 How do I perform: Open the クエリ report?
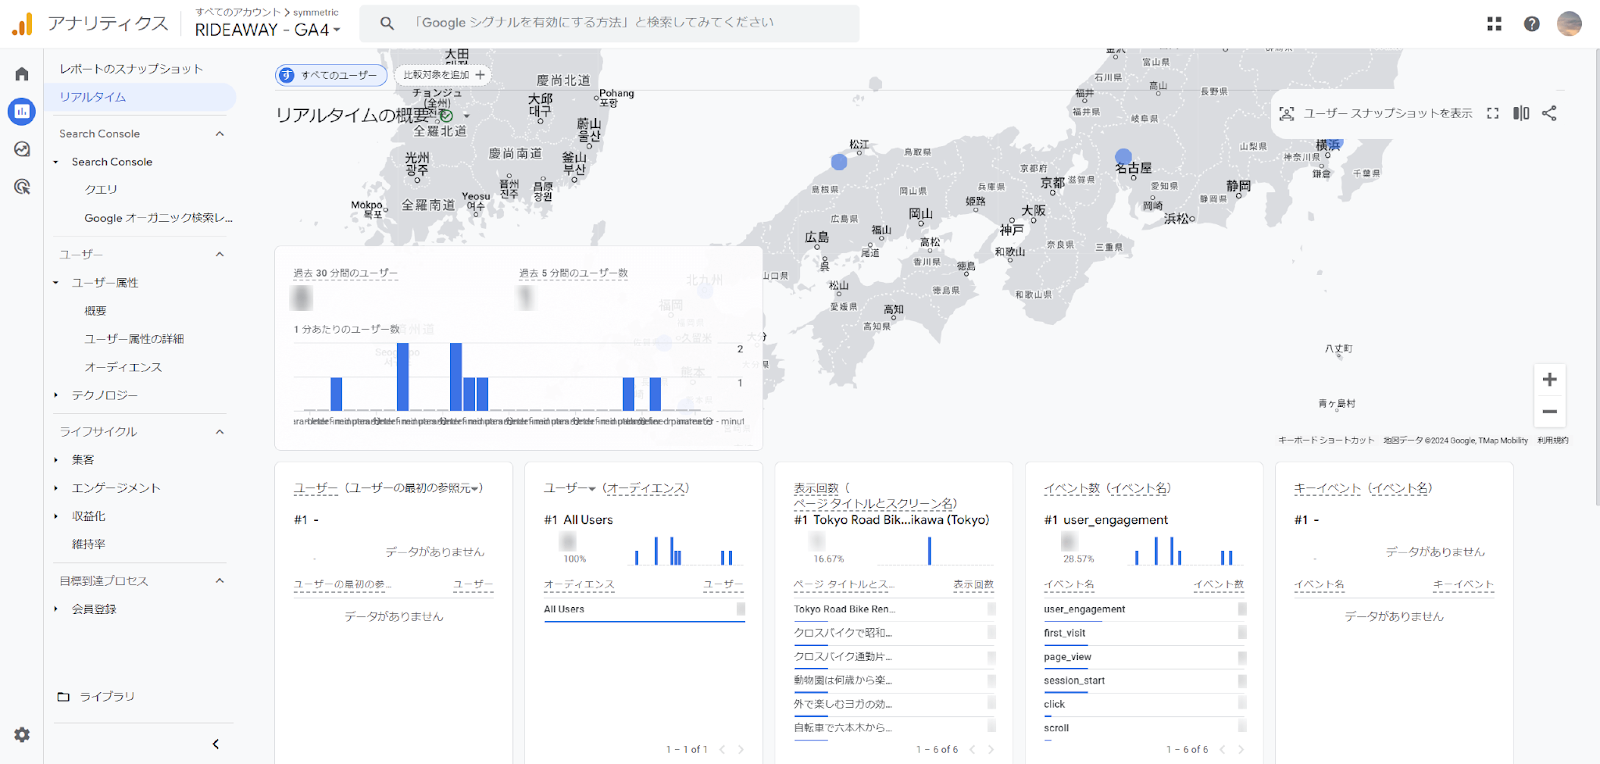(x=101, y=190)
